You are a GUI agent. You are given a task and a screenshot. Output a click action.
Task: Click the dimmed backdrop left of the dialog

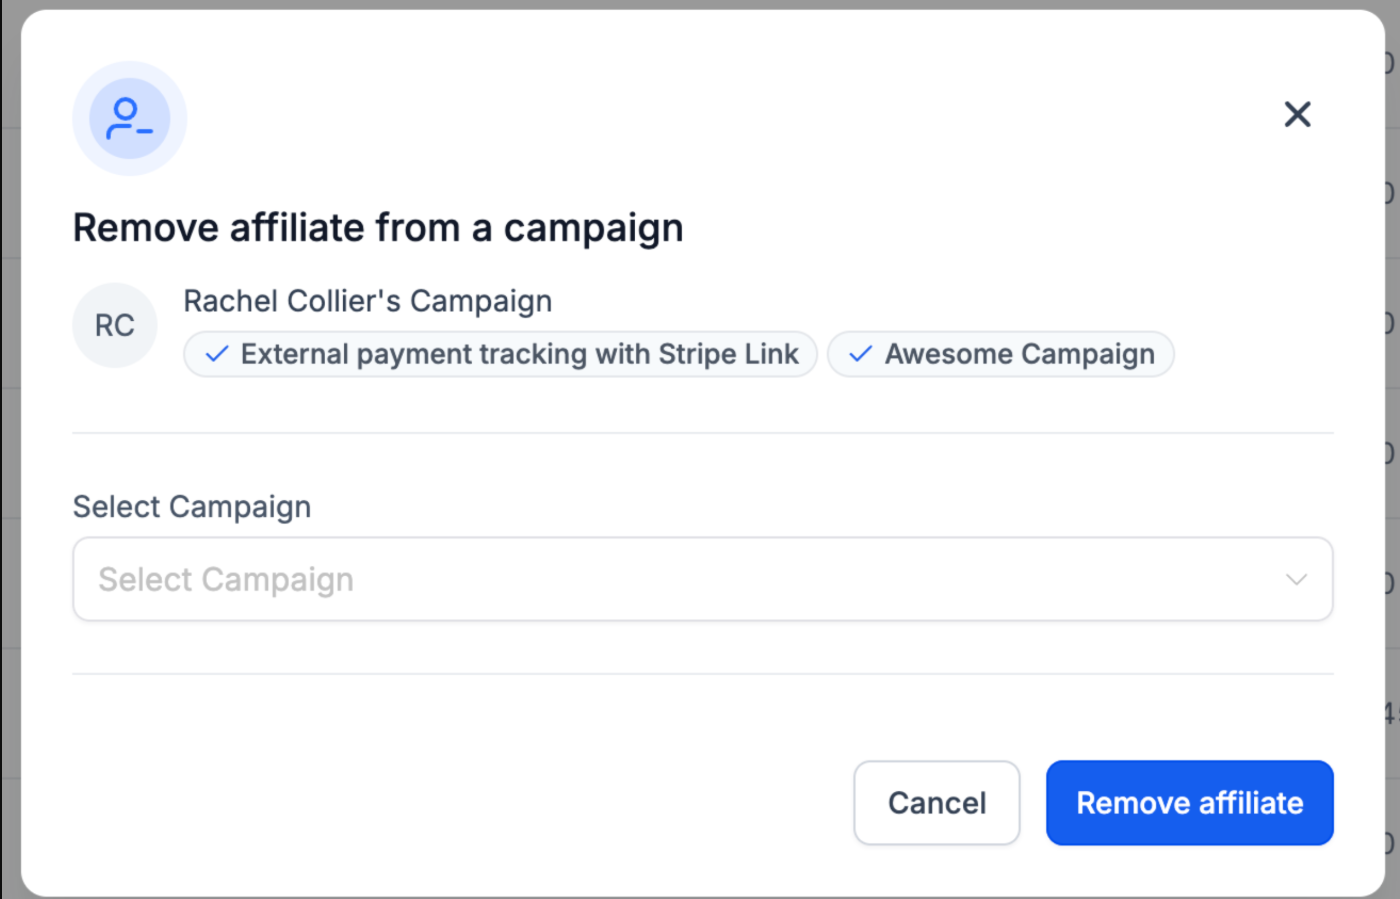click(9, 450)
